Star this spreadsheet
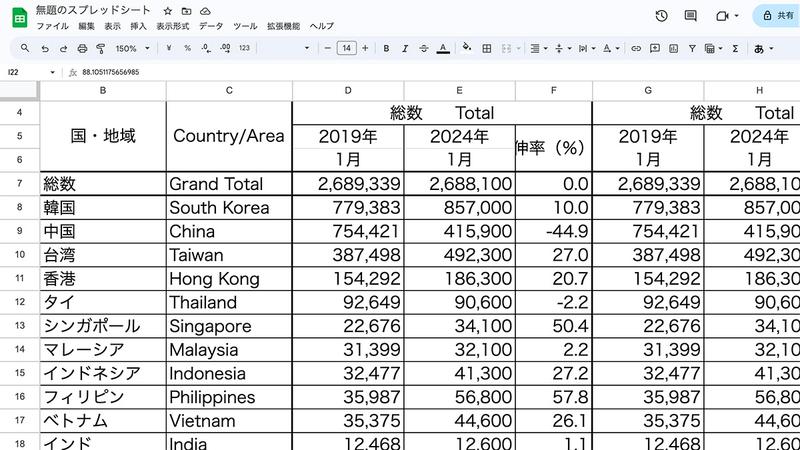This screenshot has height=450, width=800. coord(168,10)
